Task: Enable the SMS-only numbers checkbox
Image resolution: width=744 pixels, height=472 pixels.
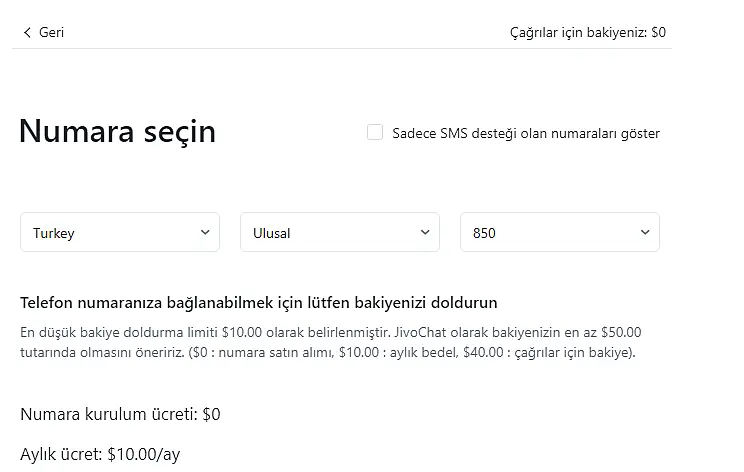Action: [x=375, y=132]
